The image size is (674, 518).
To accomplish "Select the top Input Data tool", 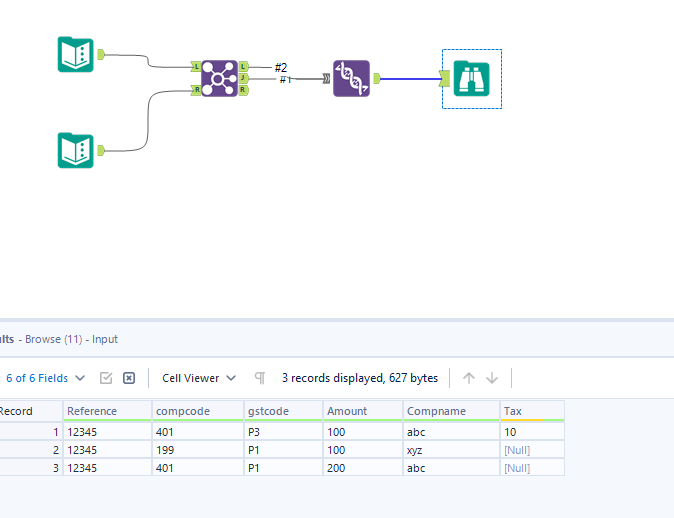I will (75, 54).
